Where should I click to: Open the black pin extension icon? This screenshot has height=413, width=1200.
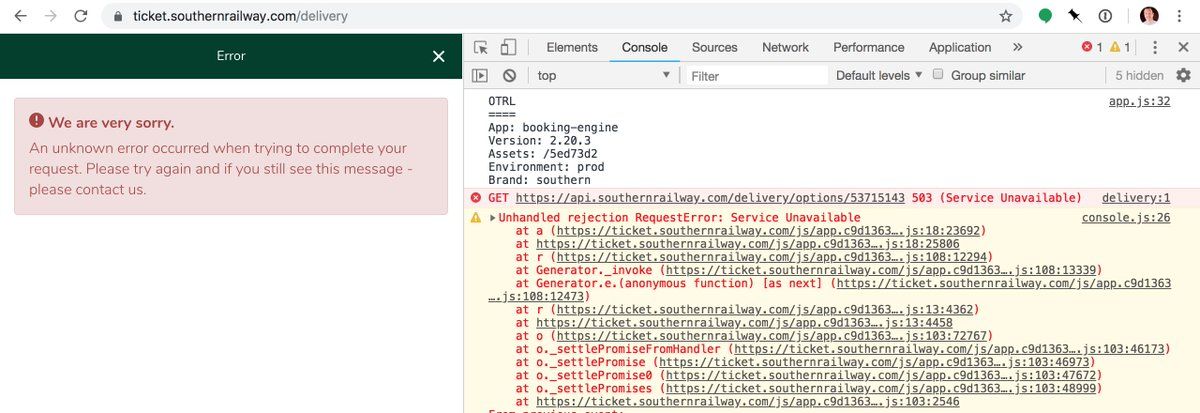pyautogui.click(x=1076, y=16)
